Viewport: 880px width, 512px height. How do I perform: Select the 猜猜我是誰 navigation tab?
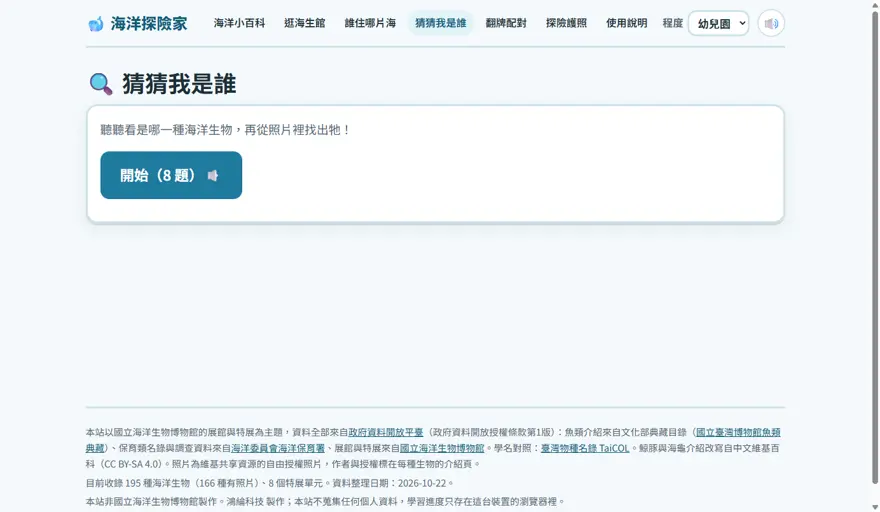click(x=441, y=23)
